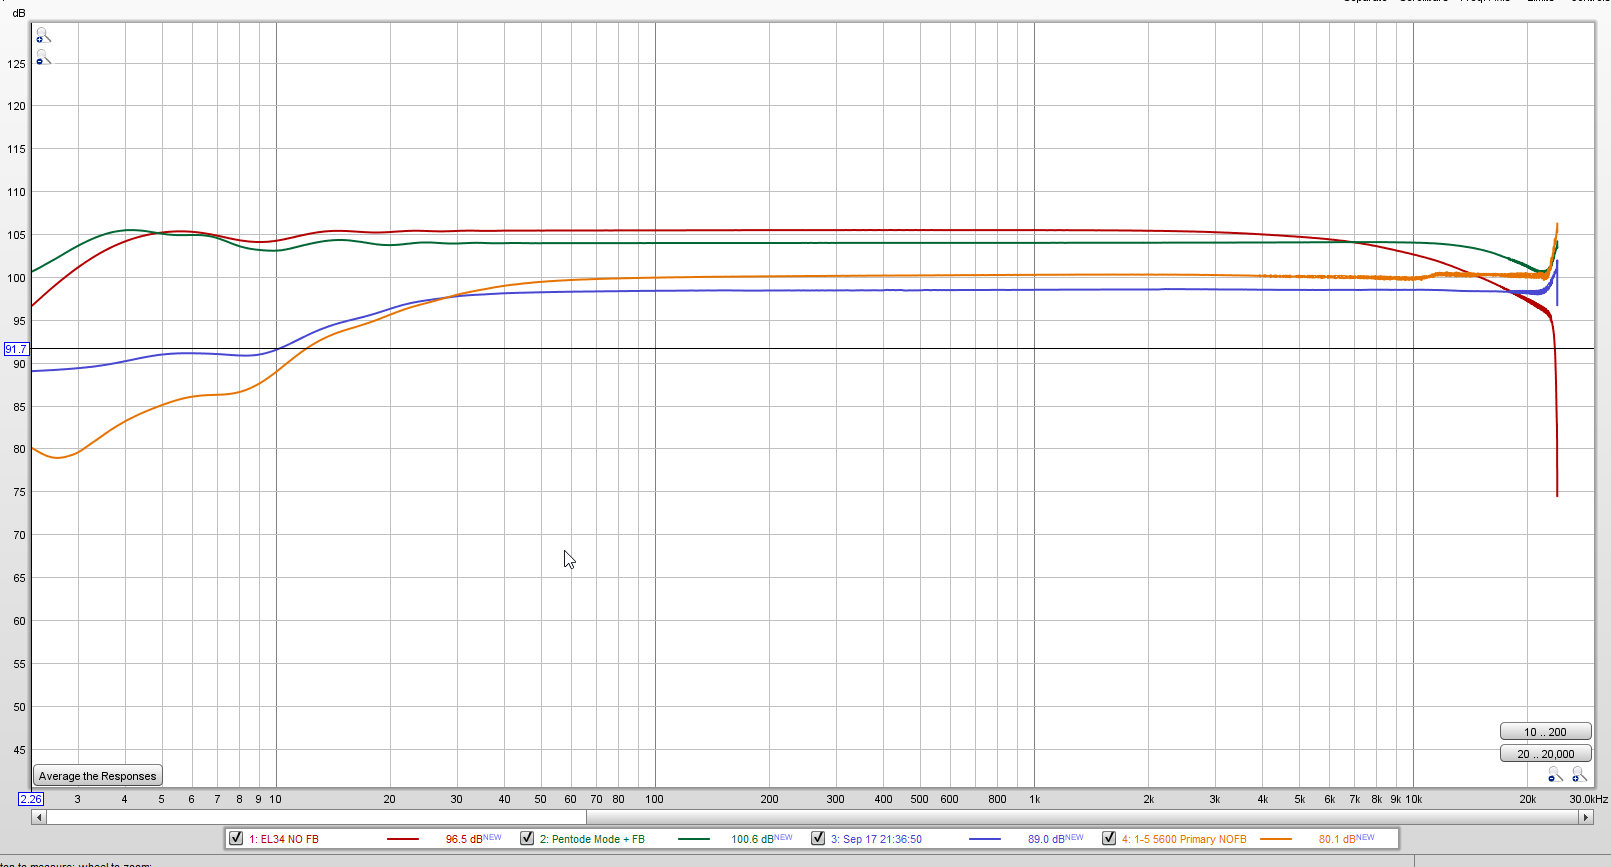Click the orange line swatch for 1-5 5600 Primary NOFB

tap(1276, 839)
